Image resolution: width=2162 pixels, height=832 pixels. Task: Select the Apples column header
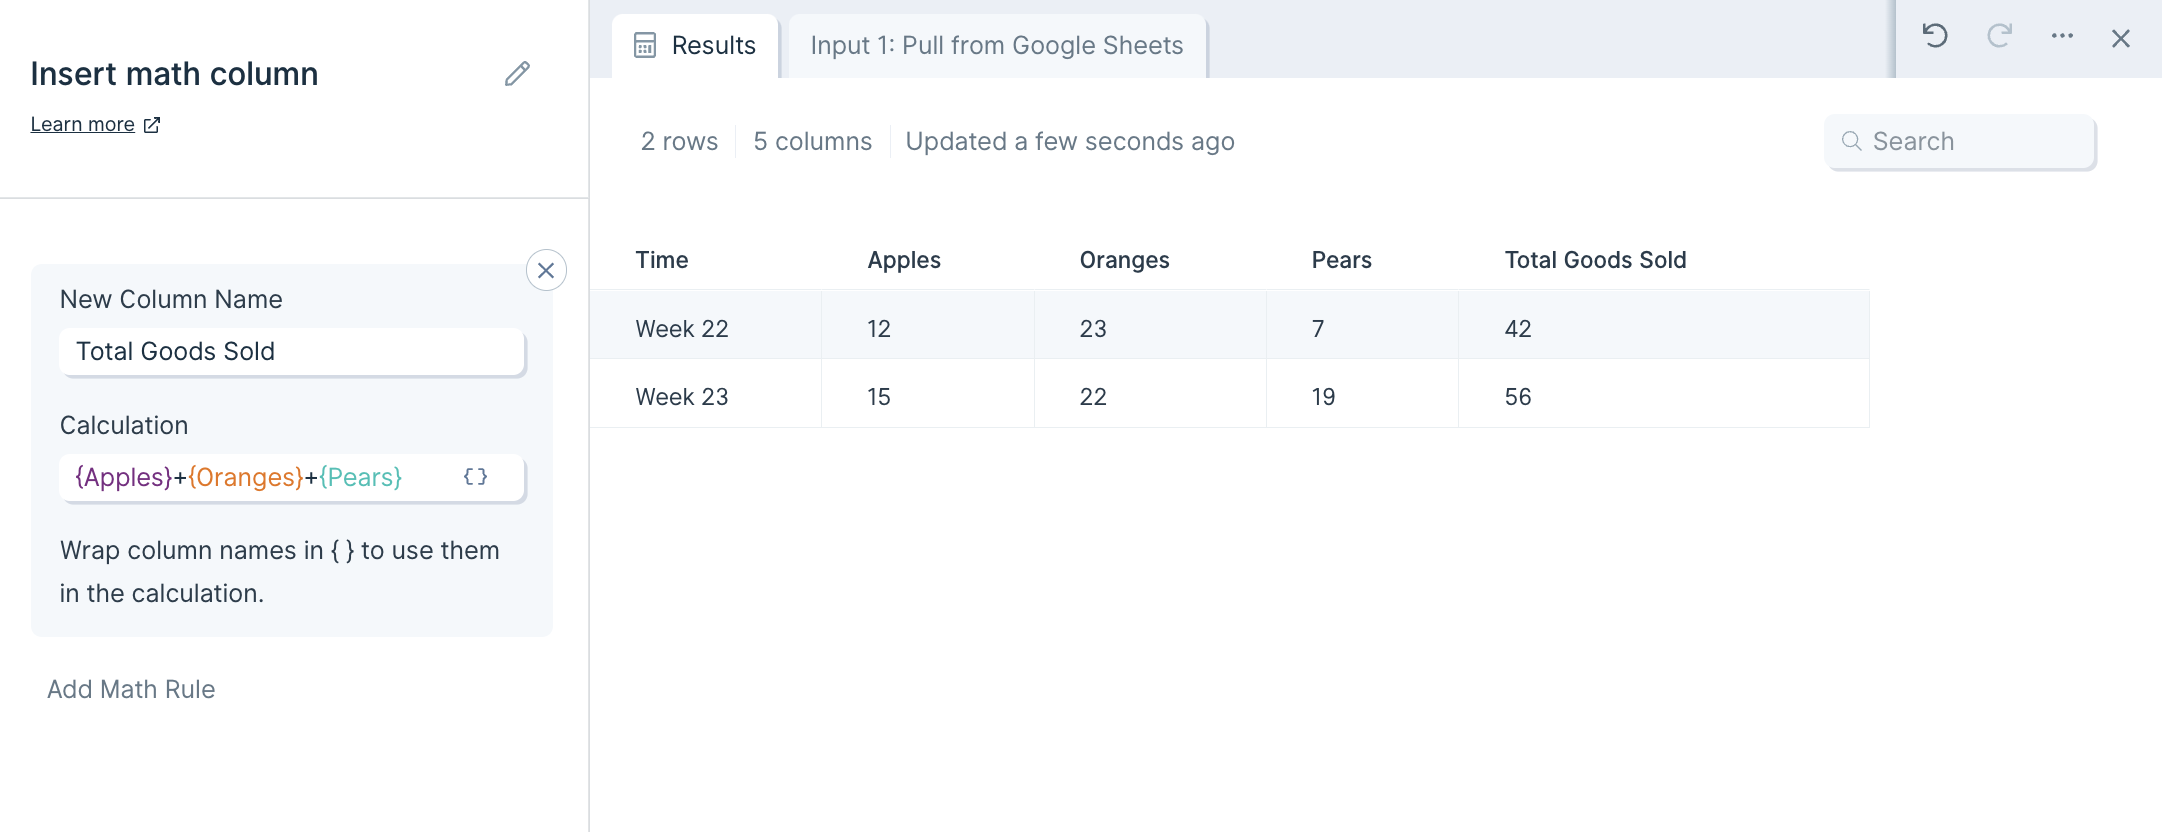pyautogui.click(x=904, y=260)
